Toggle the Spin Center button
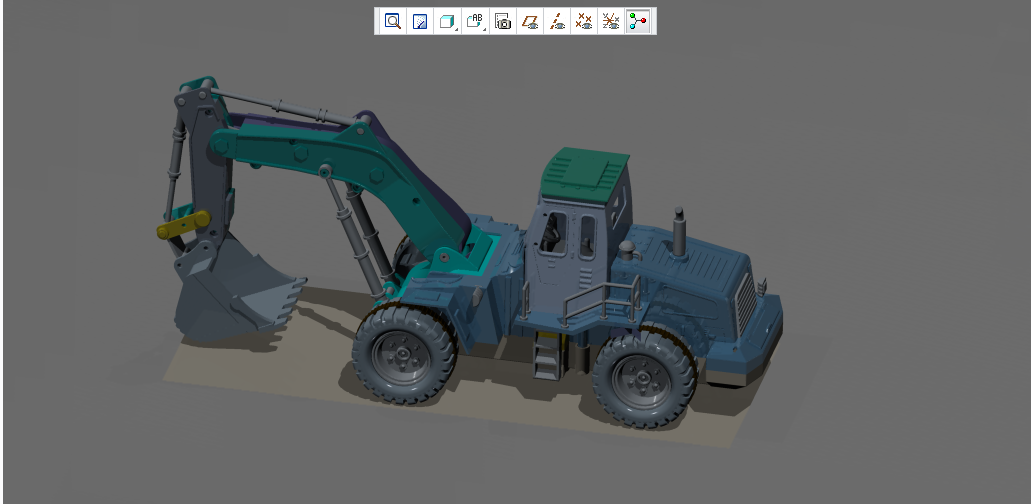This screenshot has width=1031, height=504. 638,22
